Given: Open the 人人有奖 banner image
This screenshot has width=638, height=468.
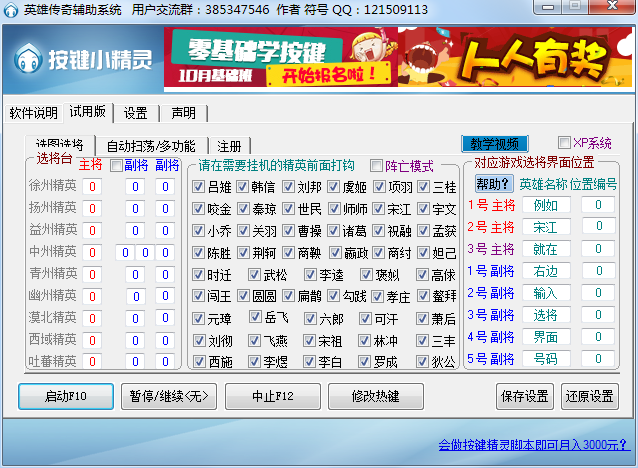Looking at the screenshot, I should [x=515, y=57].
